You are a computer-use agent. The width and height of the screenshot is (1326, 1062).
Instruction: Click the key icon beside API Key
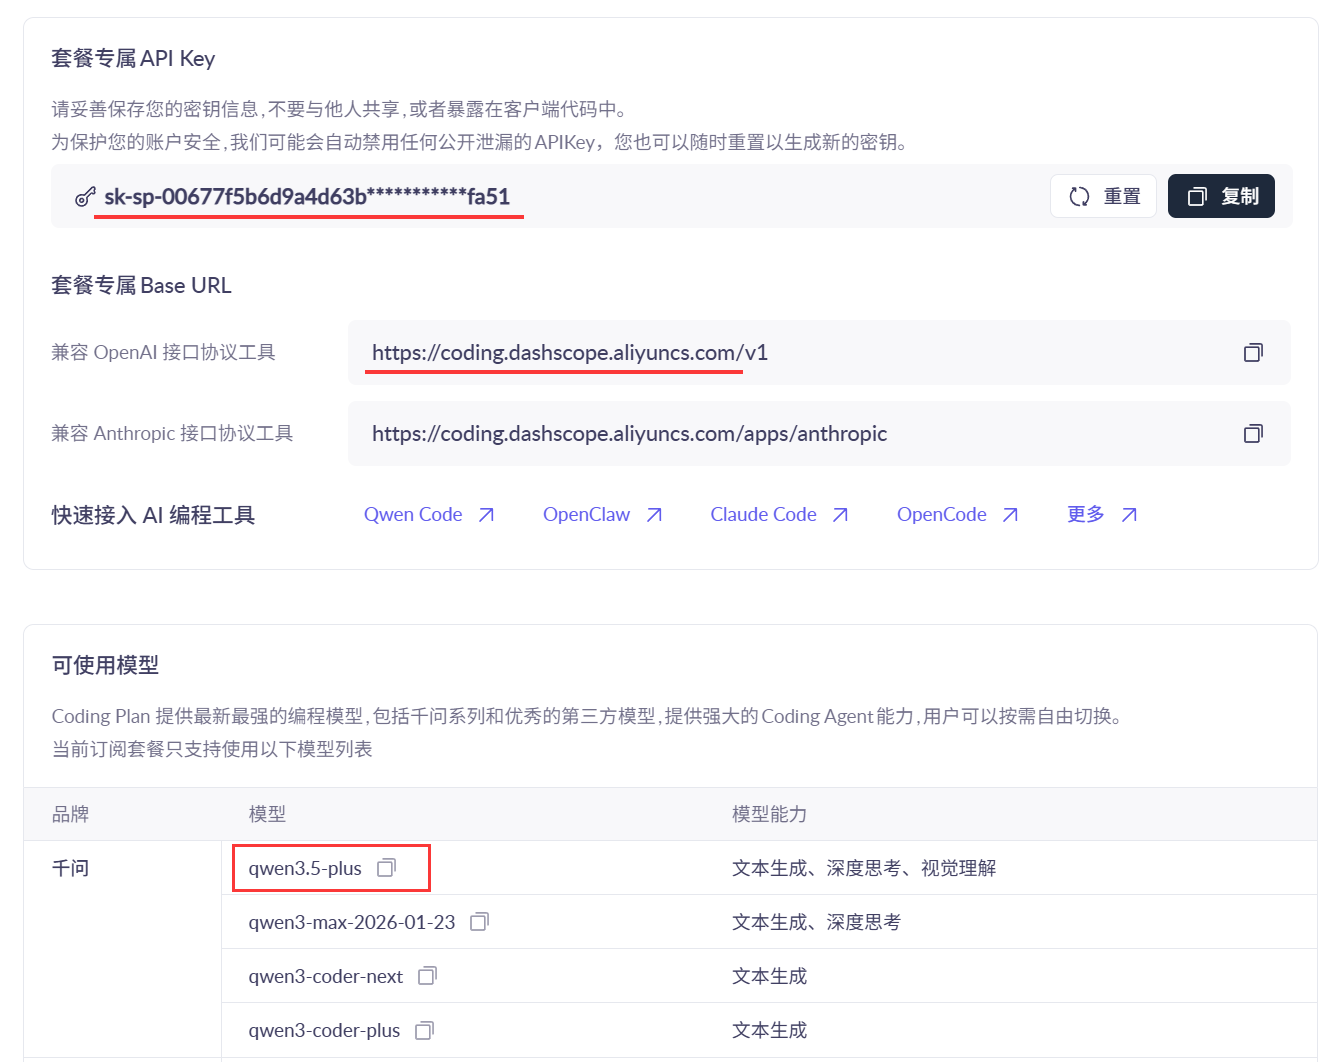coord(85,197)
